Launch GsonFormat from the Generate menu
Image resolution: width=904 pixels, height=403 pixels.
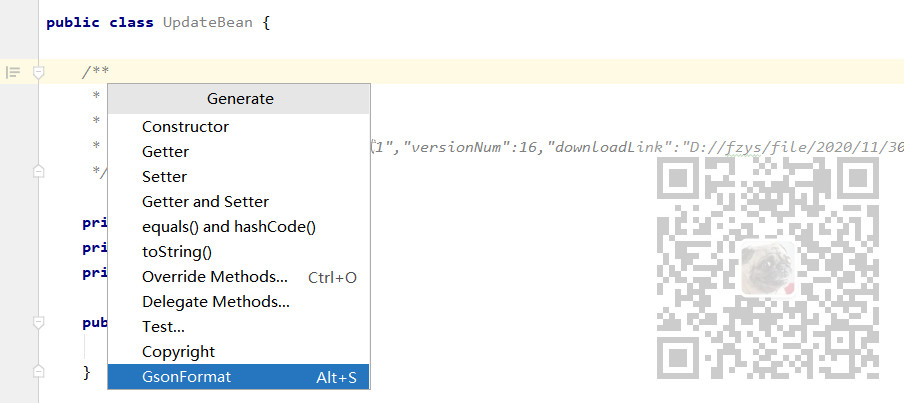(x=186, y=377)
